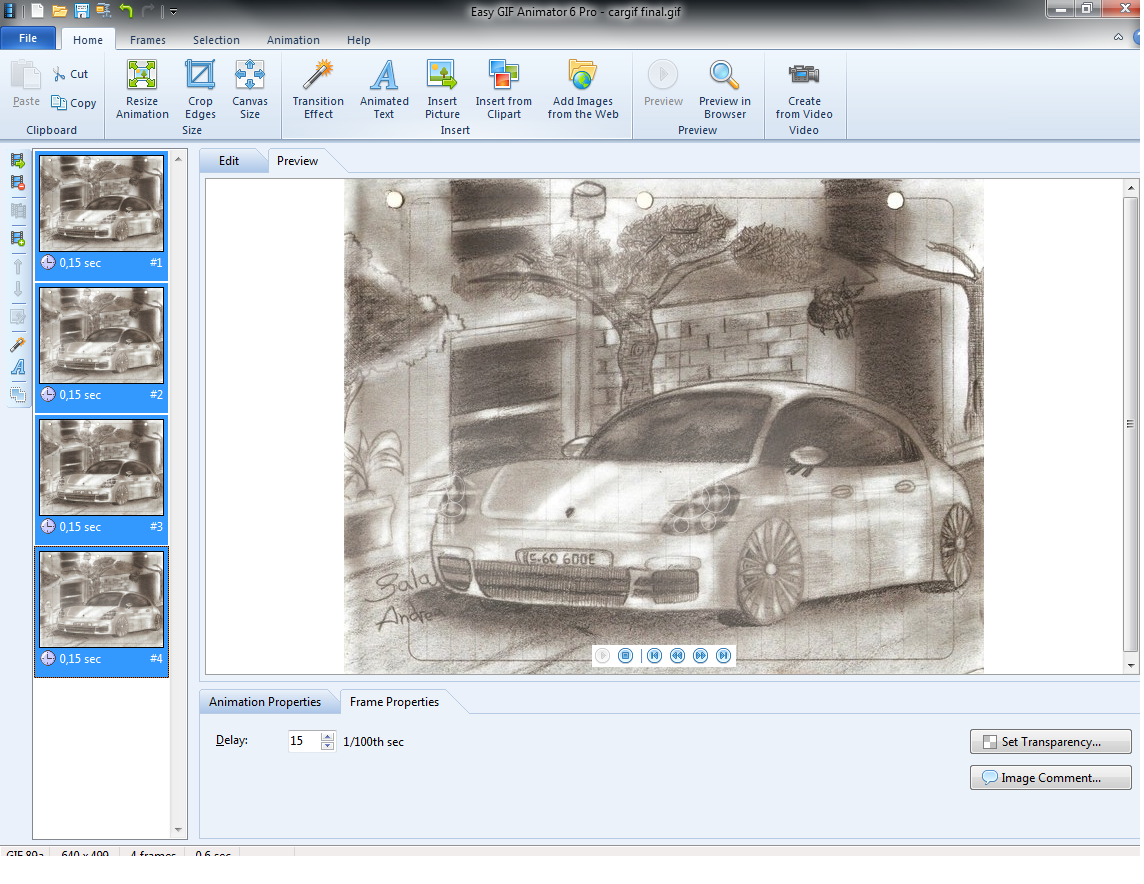Image resolution: width=1144 pixels, height=884 pixels.
Task: Stop the animation preview playback
Action: tap(626, 656)
